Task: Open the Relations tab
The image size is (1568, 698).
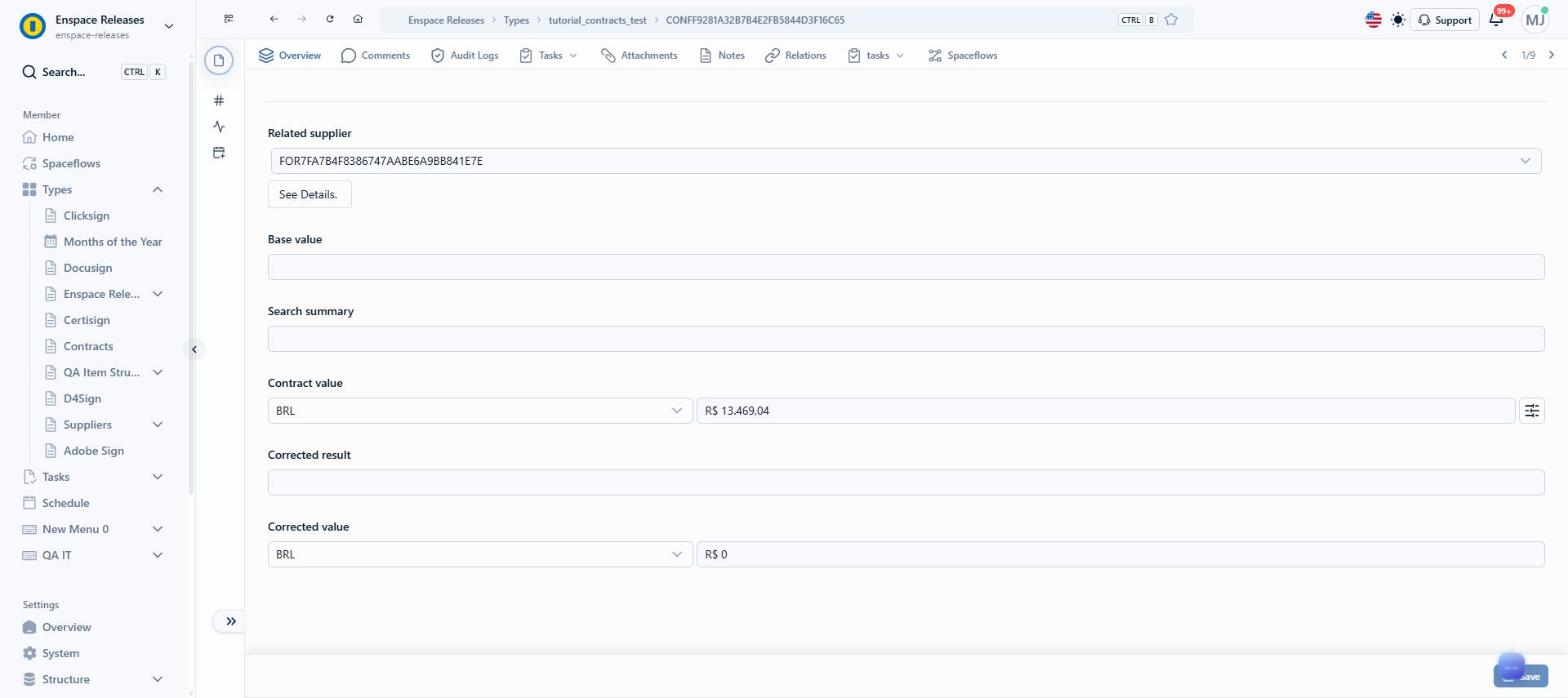Action: (795, 55)
